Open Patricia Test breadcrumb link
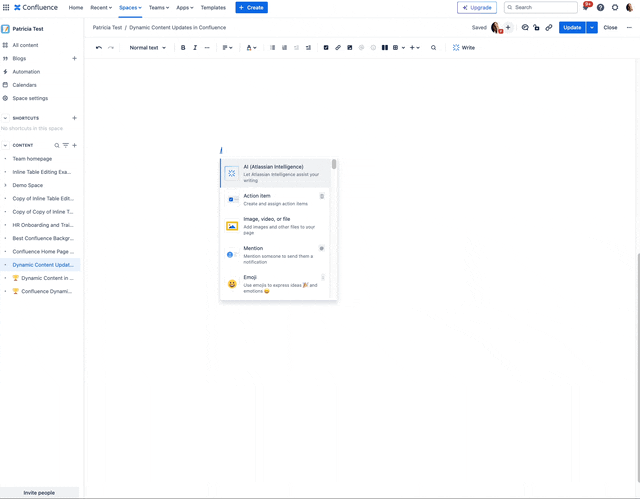This screenshot has width=640, height=499. click(x=107, y=27)
